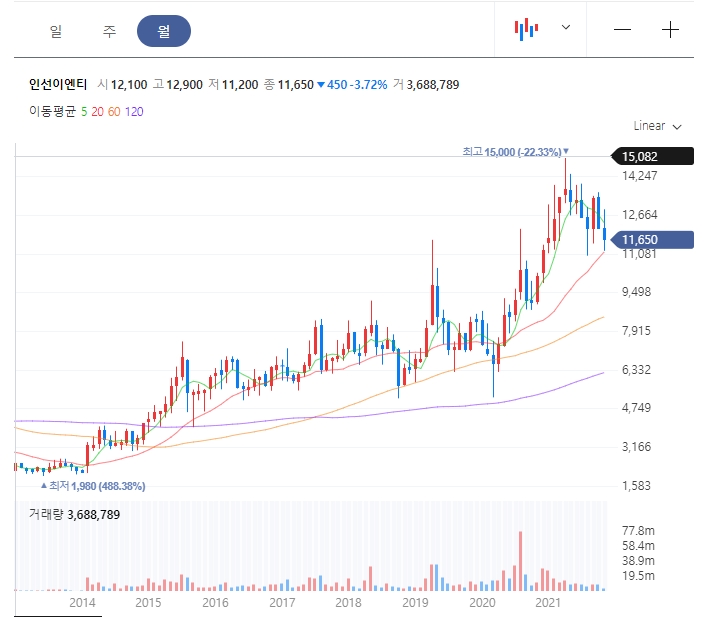Viewport: 706px width, 617px height.
Task: Click the stock name 인선이엔티
Action: (58, 84)
